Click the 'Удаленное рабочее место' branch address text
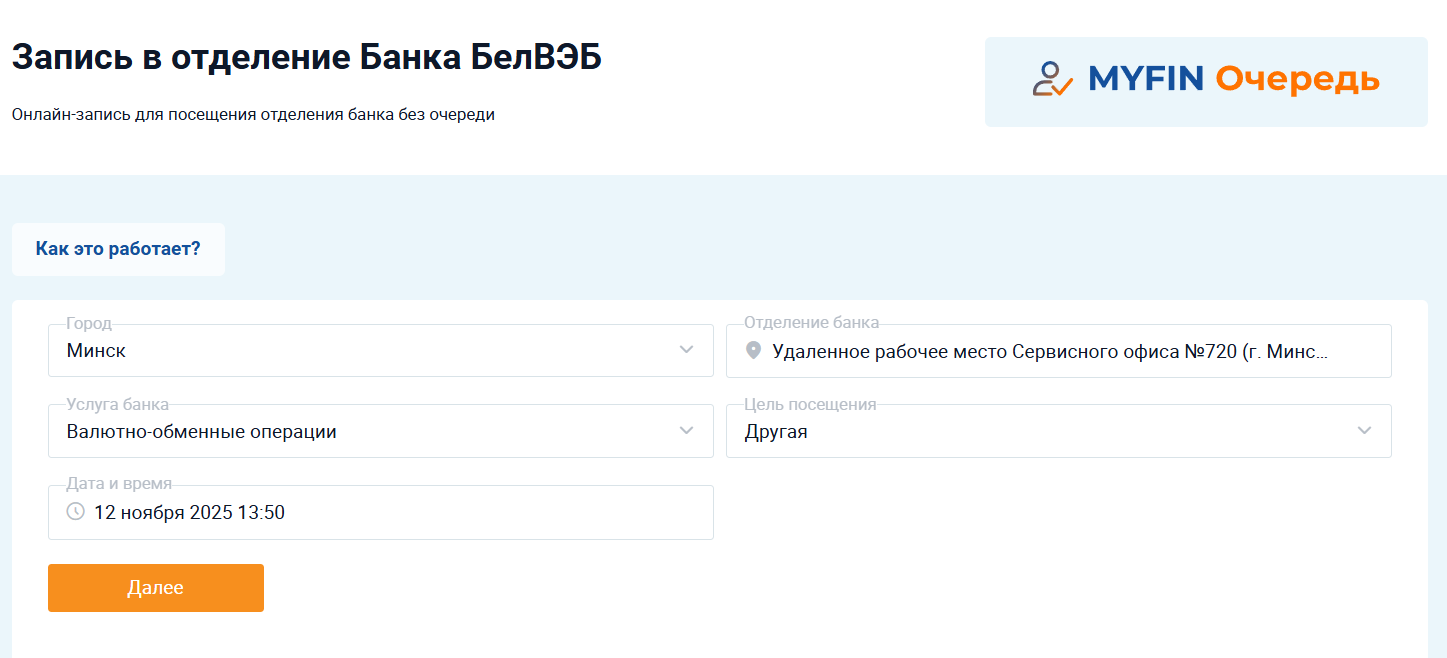Image resolution: width=1447 pixels, height=658 pixels. pyautogui.click(x=1050, y=352)
